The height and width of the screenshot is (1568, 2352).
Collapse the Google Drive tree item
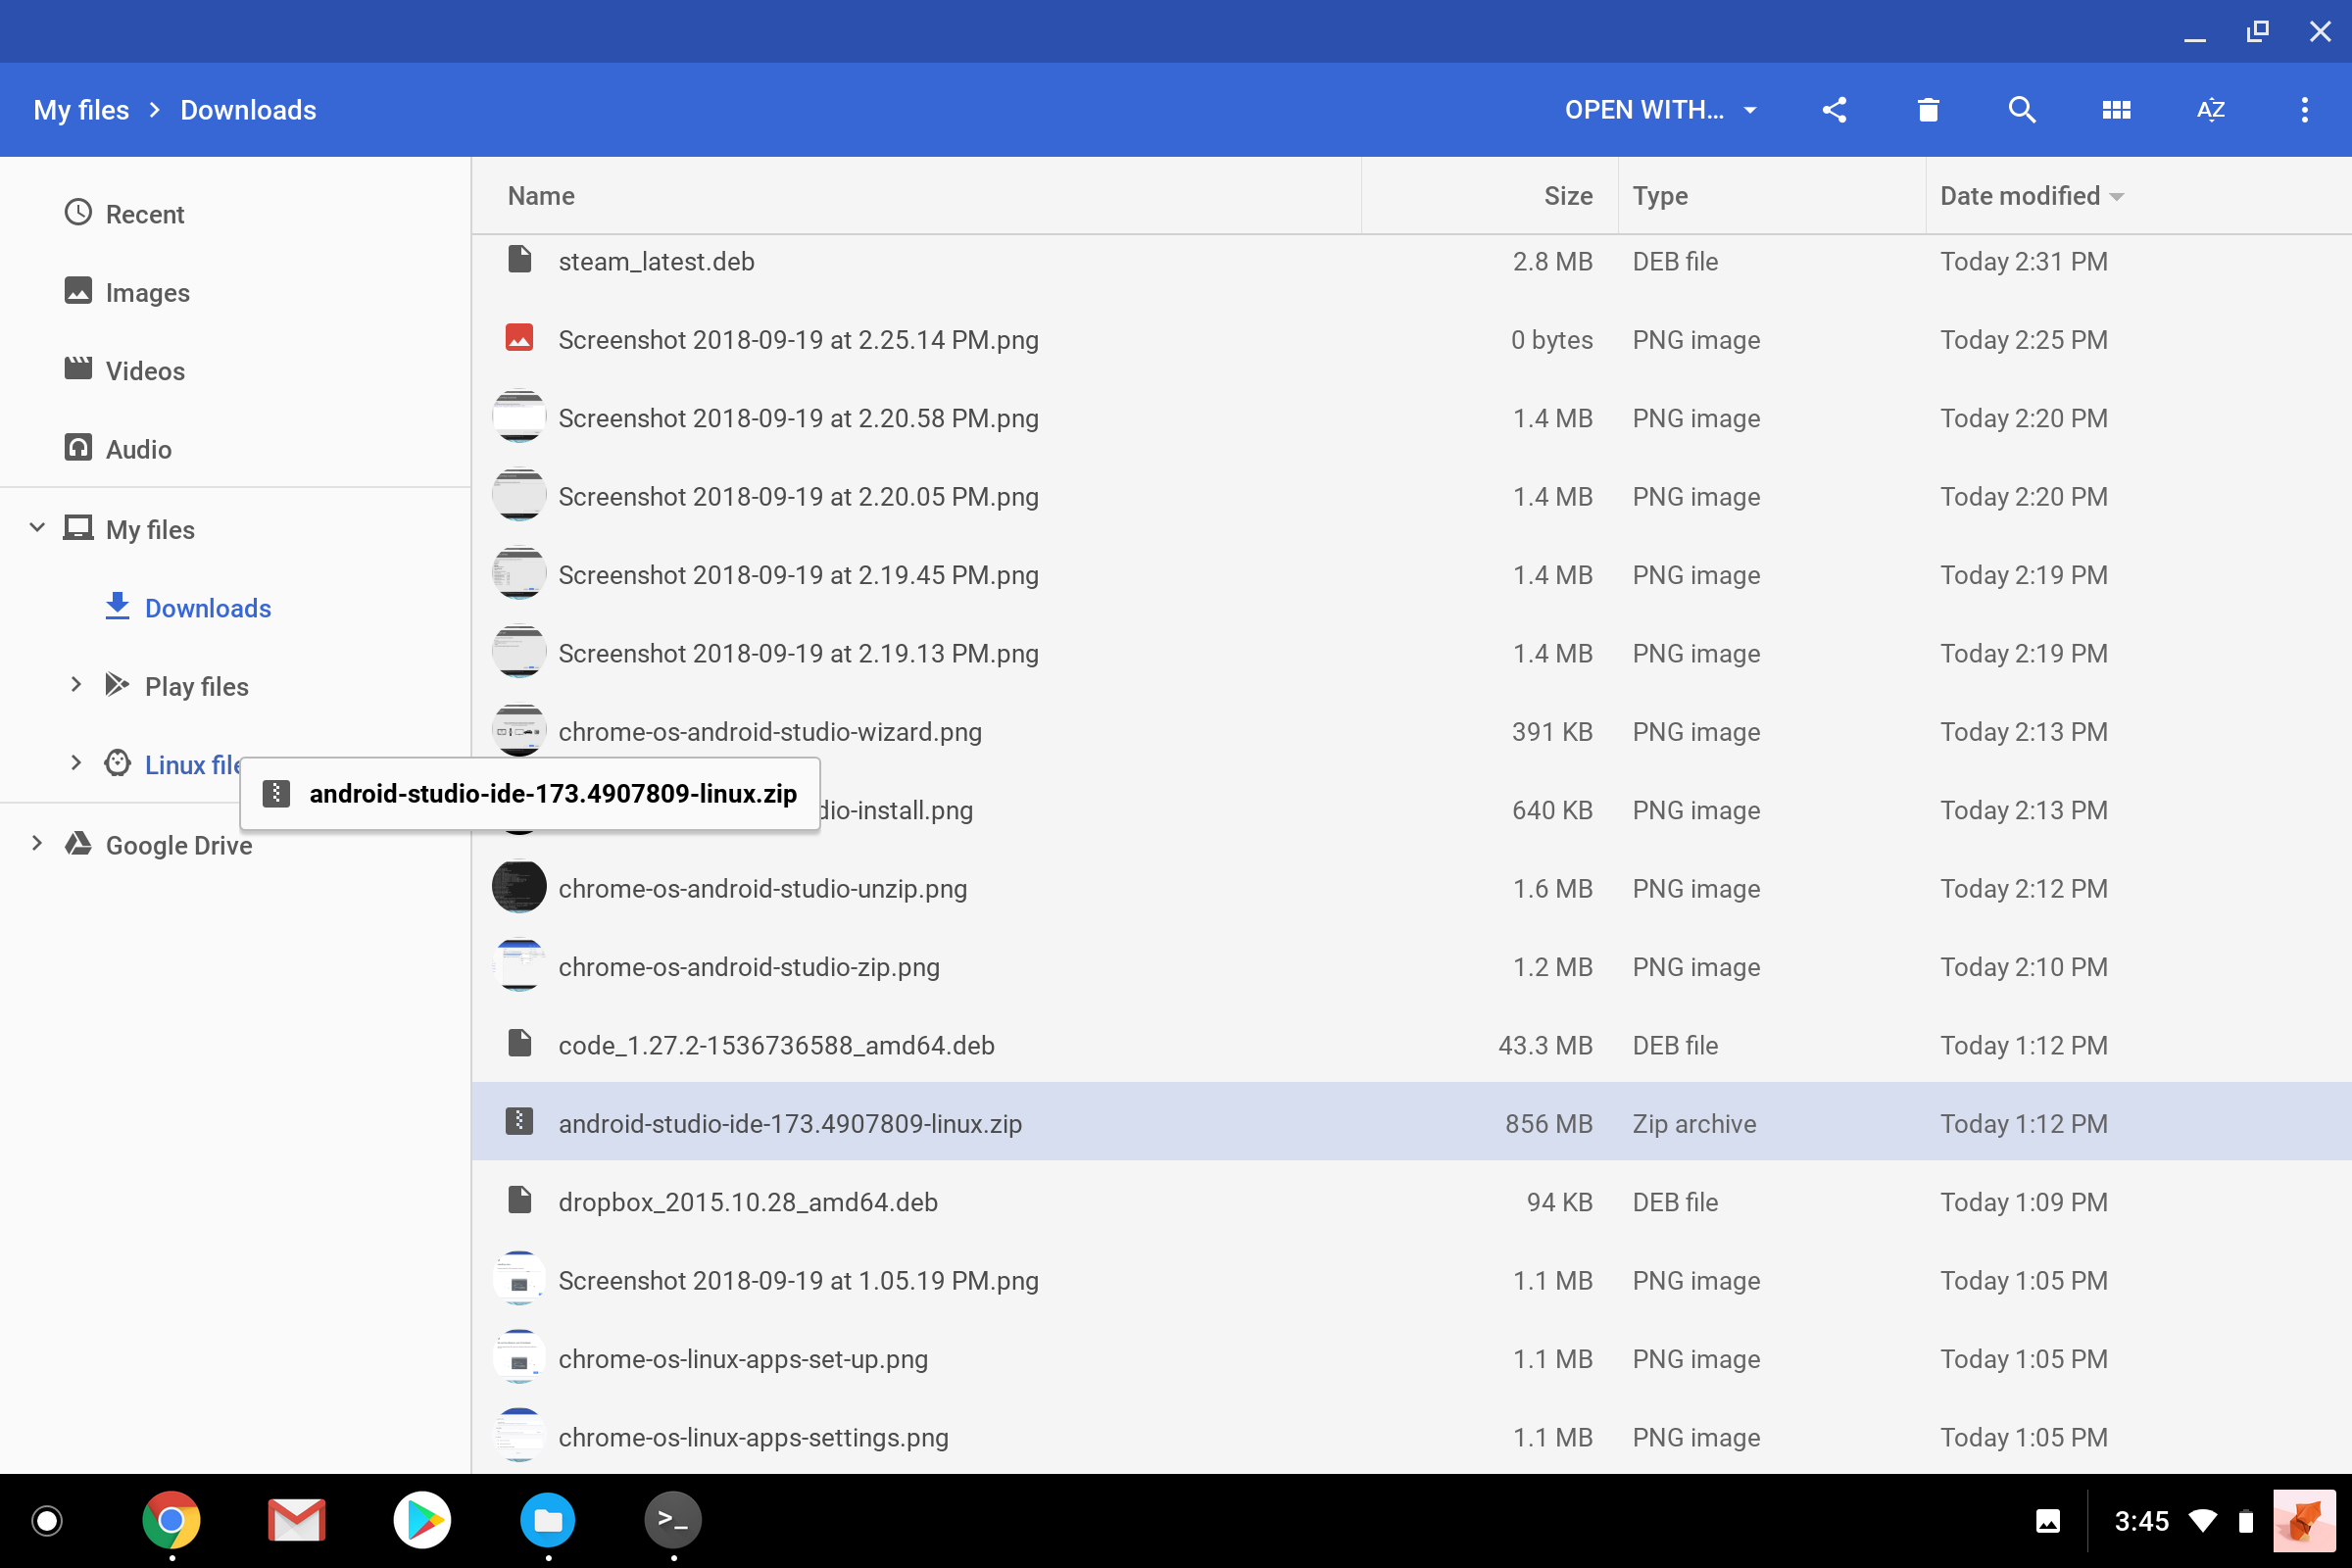[x=37, y=844]
